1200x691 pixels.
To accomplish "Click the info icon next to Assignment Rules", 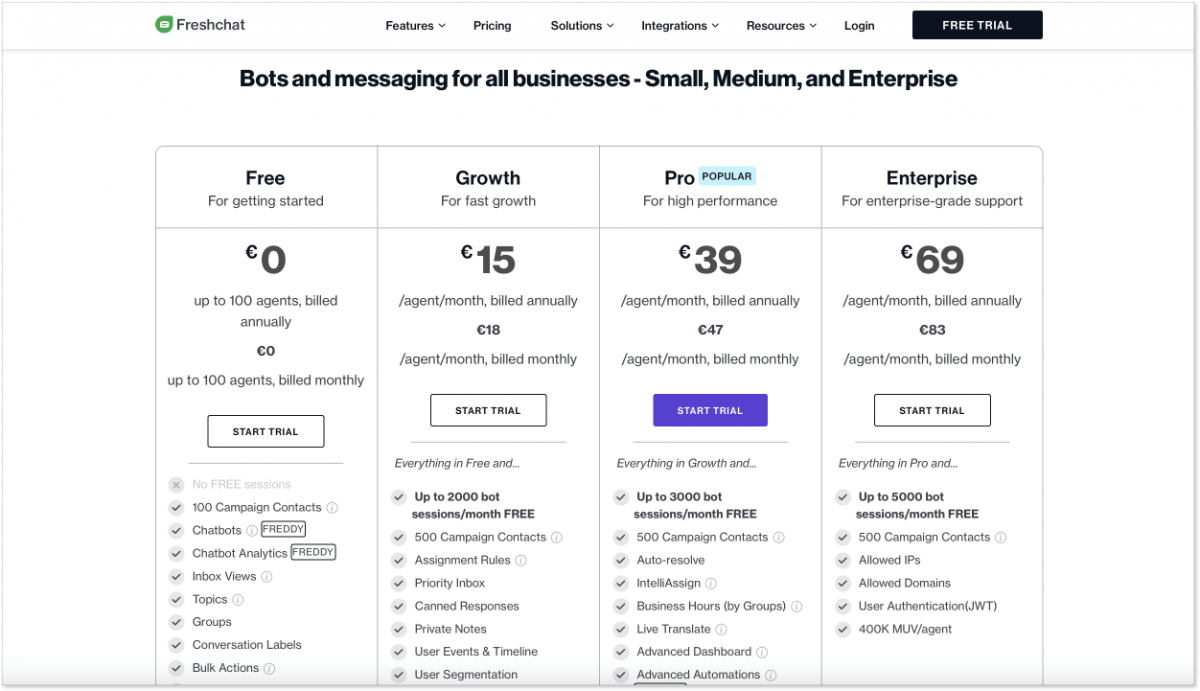I will tap(521, 560).
